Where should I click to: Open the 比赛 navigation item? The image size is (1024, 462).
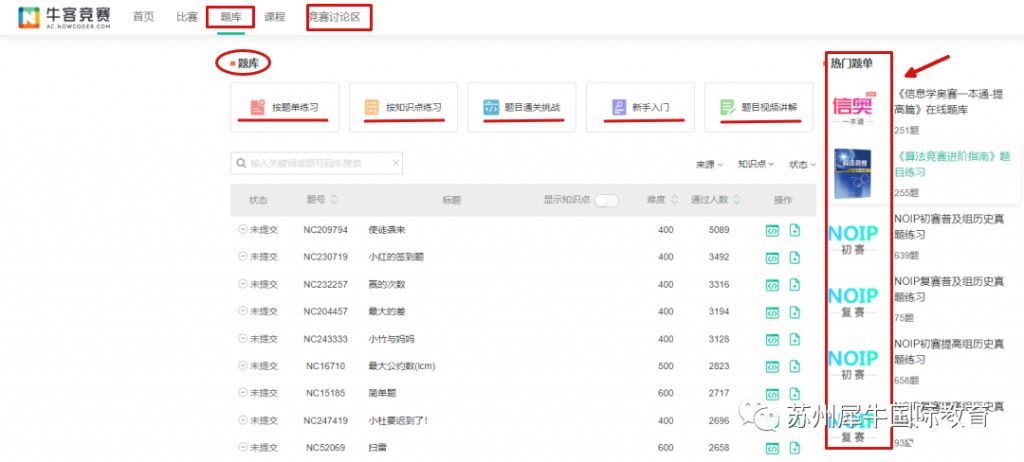187,17
